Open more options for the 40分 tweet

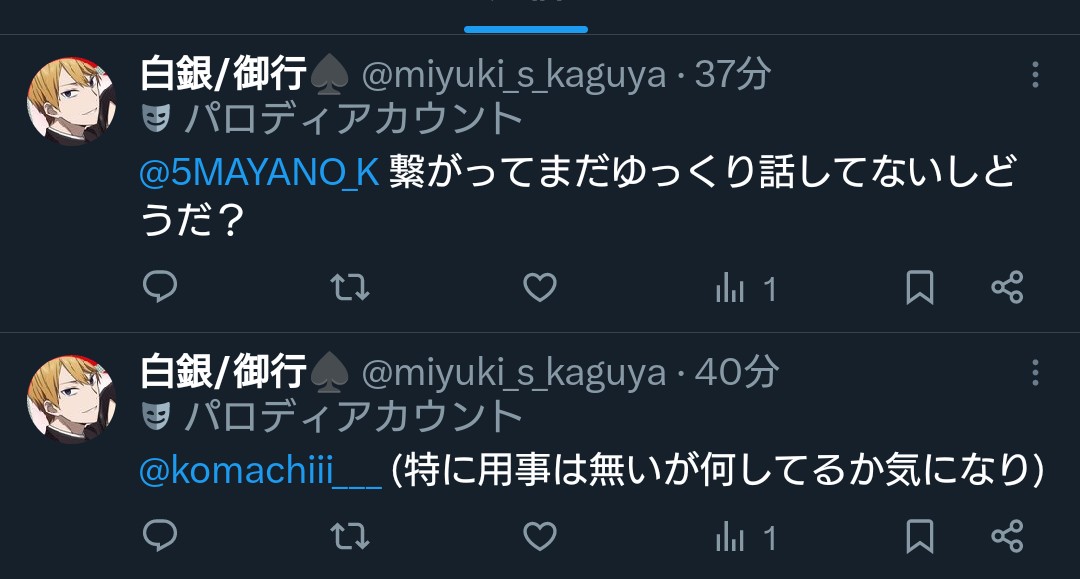(1035, 372)
